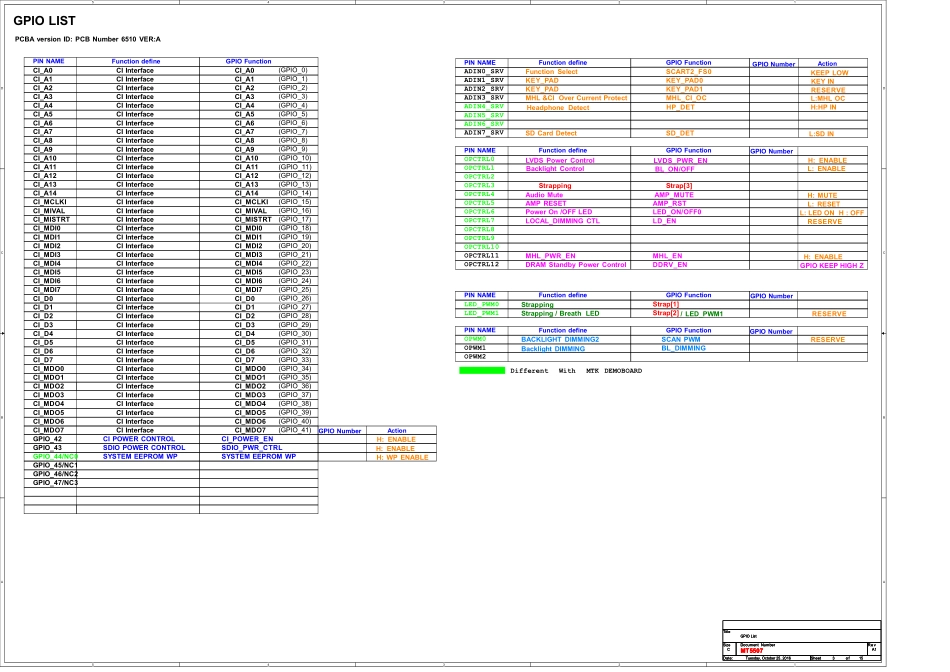Click the BACKLIGHT DIMMING2 function entry
Image resolution: width=950 pixels, height=672 pixels.
(x=560, y=340)
